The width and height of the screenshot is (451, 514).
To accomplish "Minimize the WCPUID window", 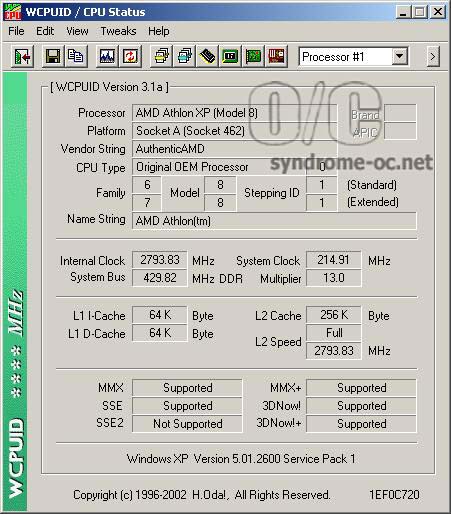I will (x=403, y=12).
